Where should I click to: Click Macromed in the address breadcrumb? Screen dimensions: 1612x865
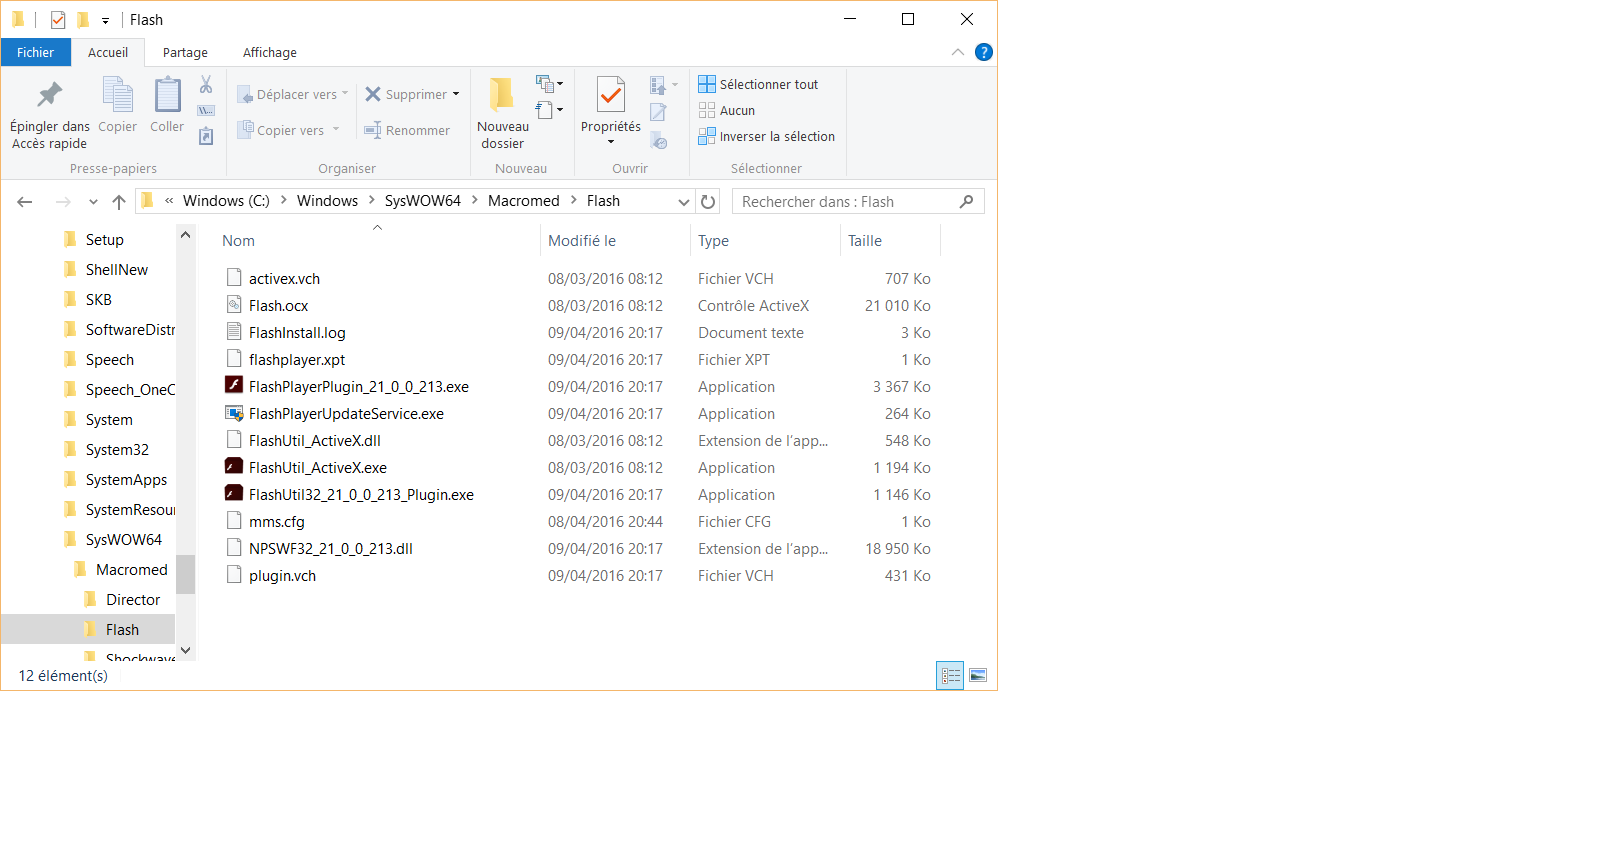(x=523, y=201)
